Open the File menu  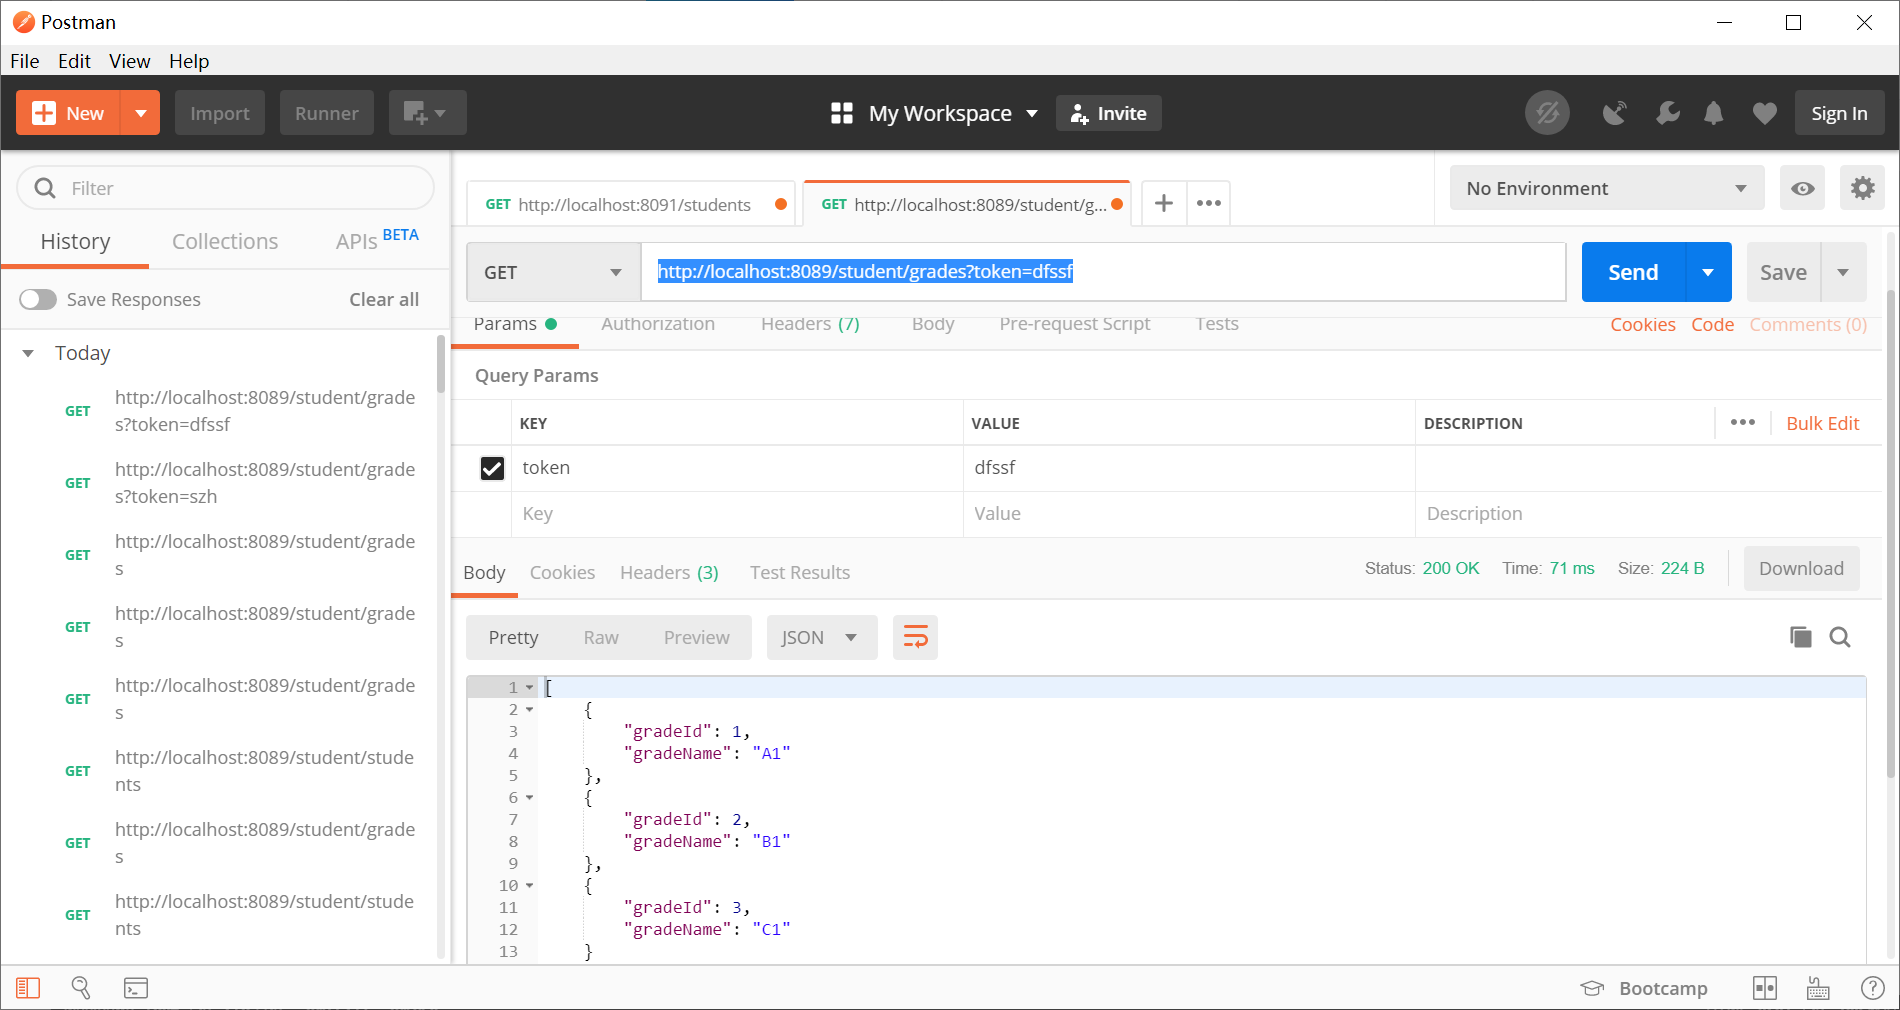click(x=25, y=61)
